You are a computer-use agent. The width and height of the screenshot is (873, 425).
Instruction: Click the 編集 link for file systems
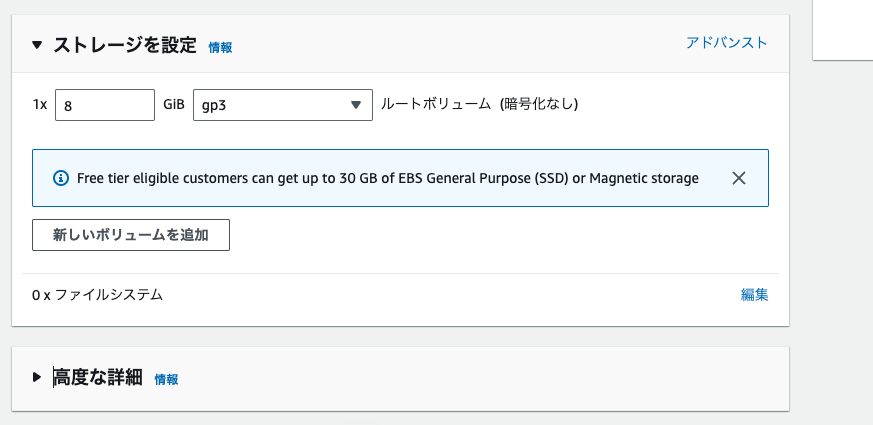tap(754, 295)
